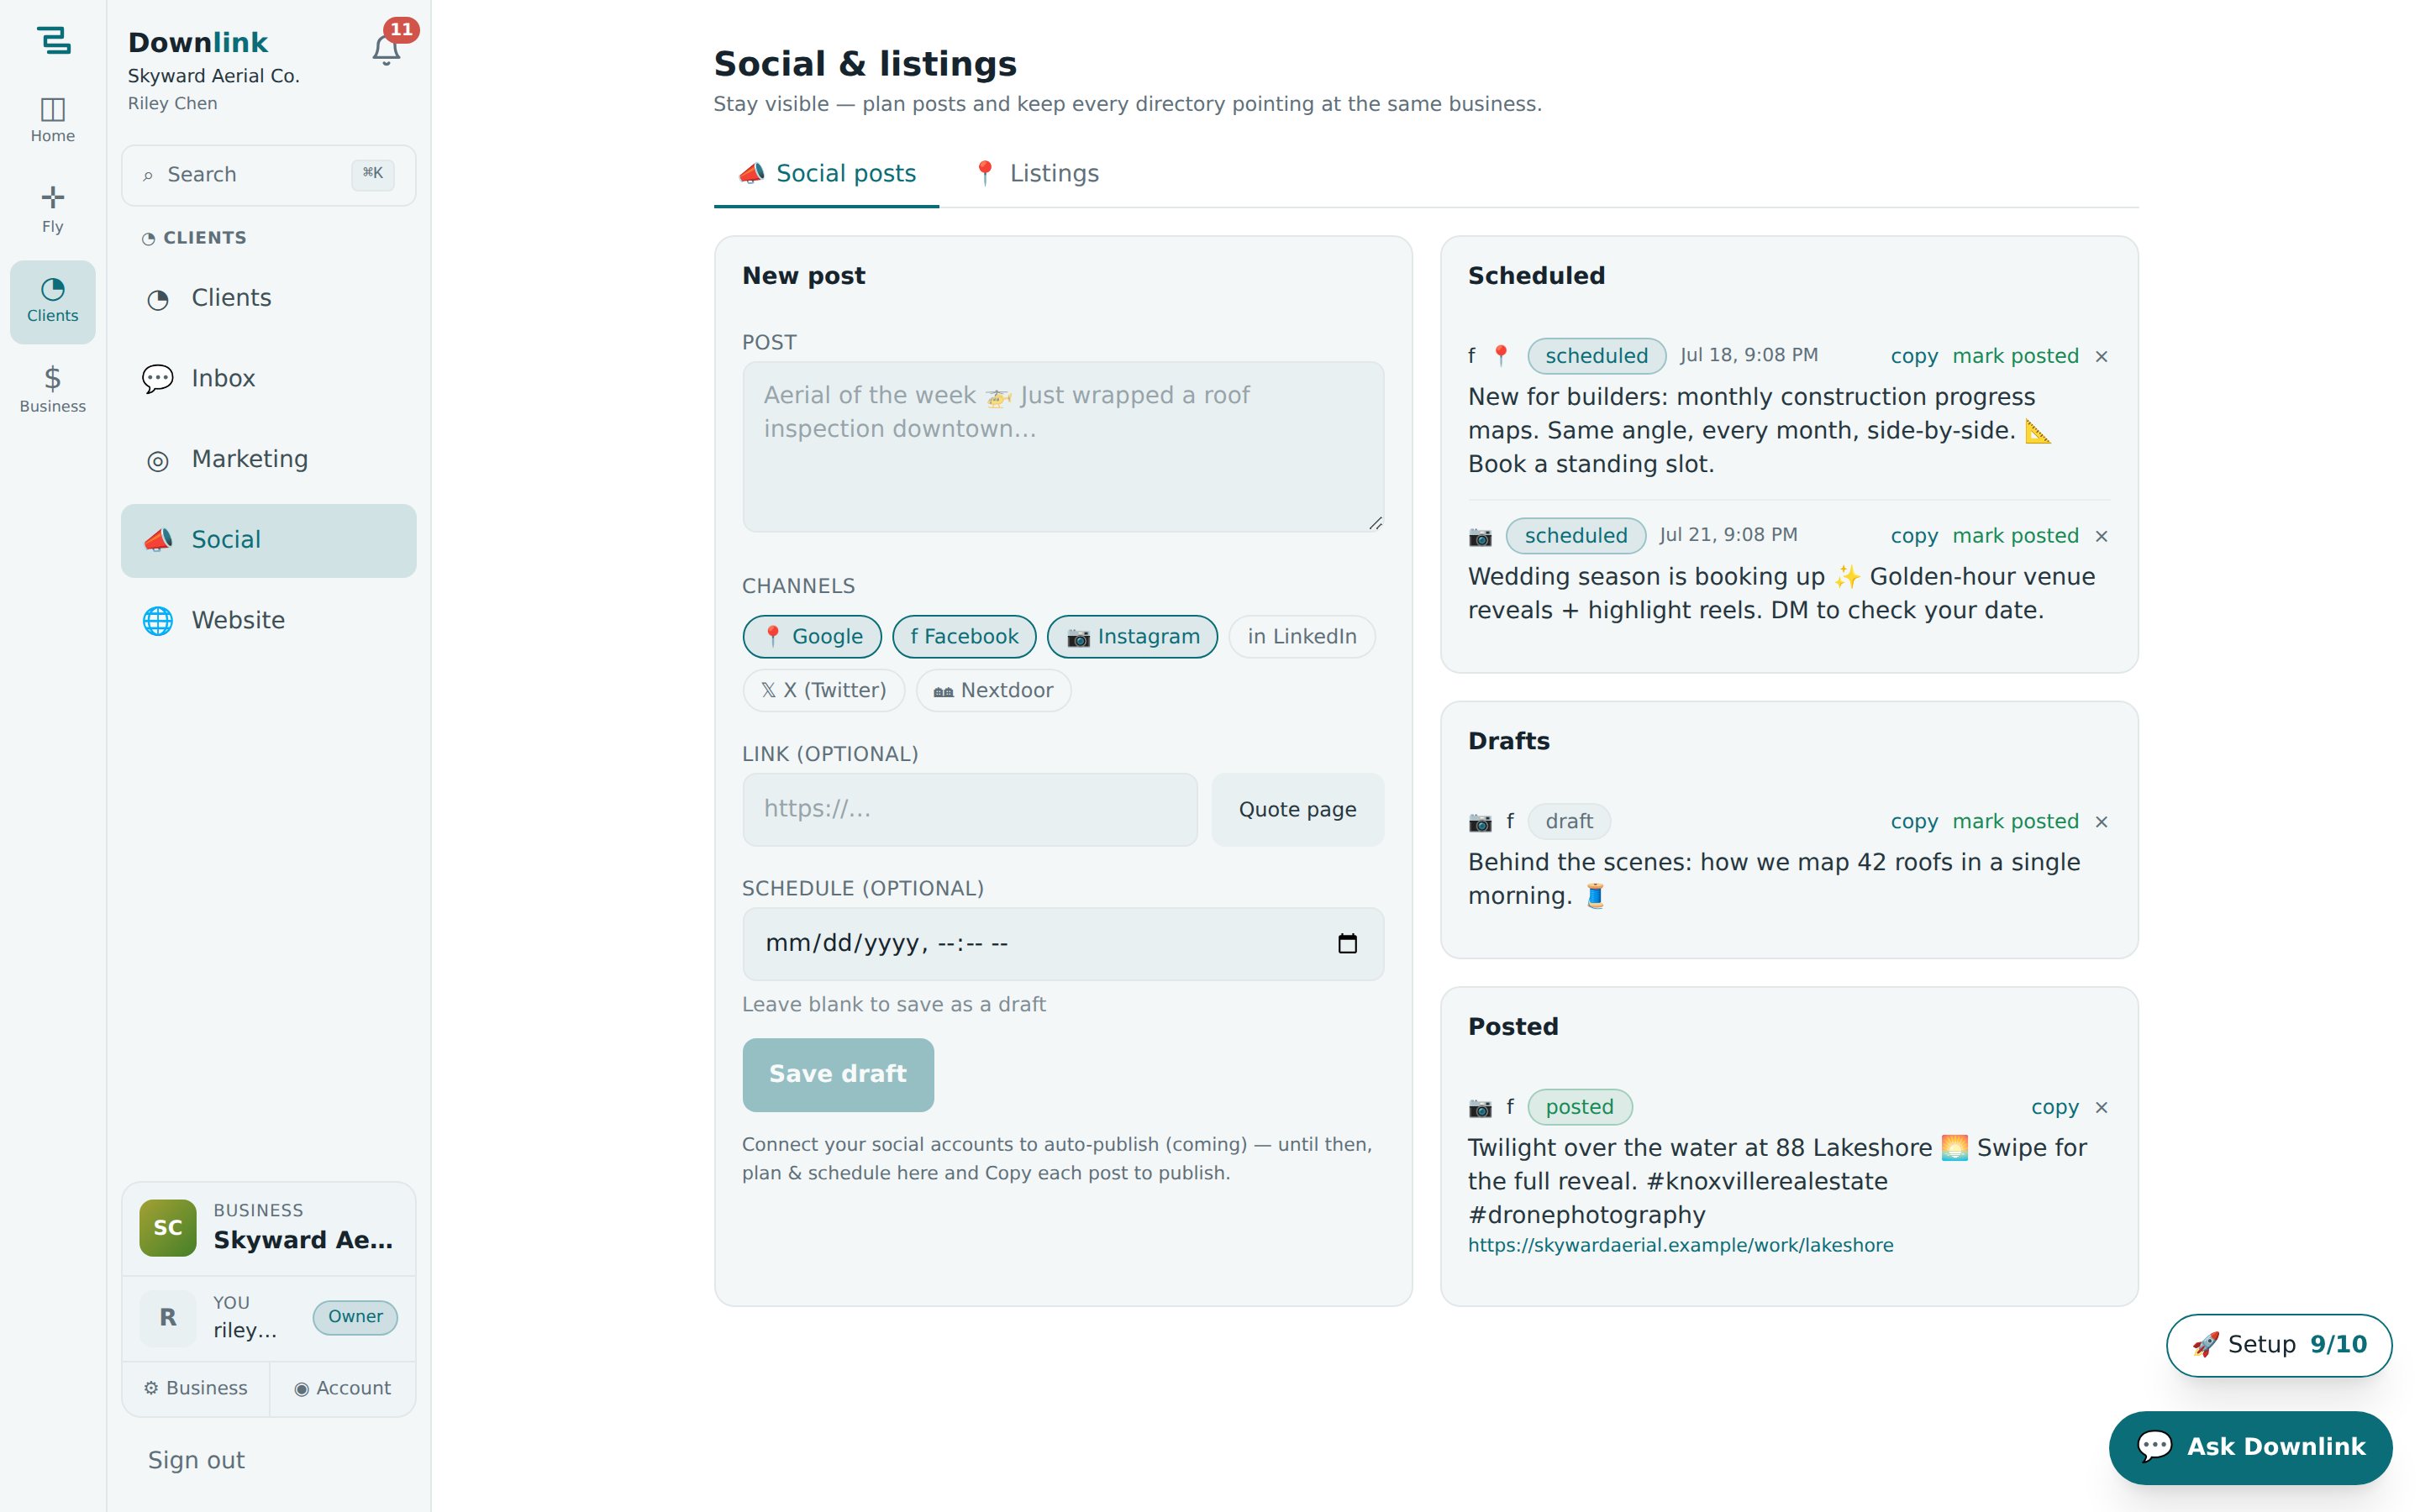The height and width of the screenshot is (1512, 2420).
Task: Click the scheduled badge on Jul 18 post
Action: pyautogui.click(x=1596, y=356)
